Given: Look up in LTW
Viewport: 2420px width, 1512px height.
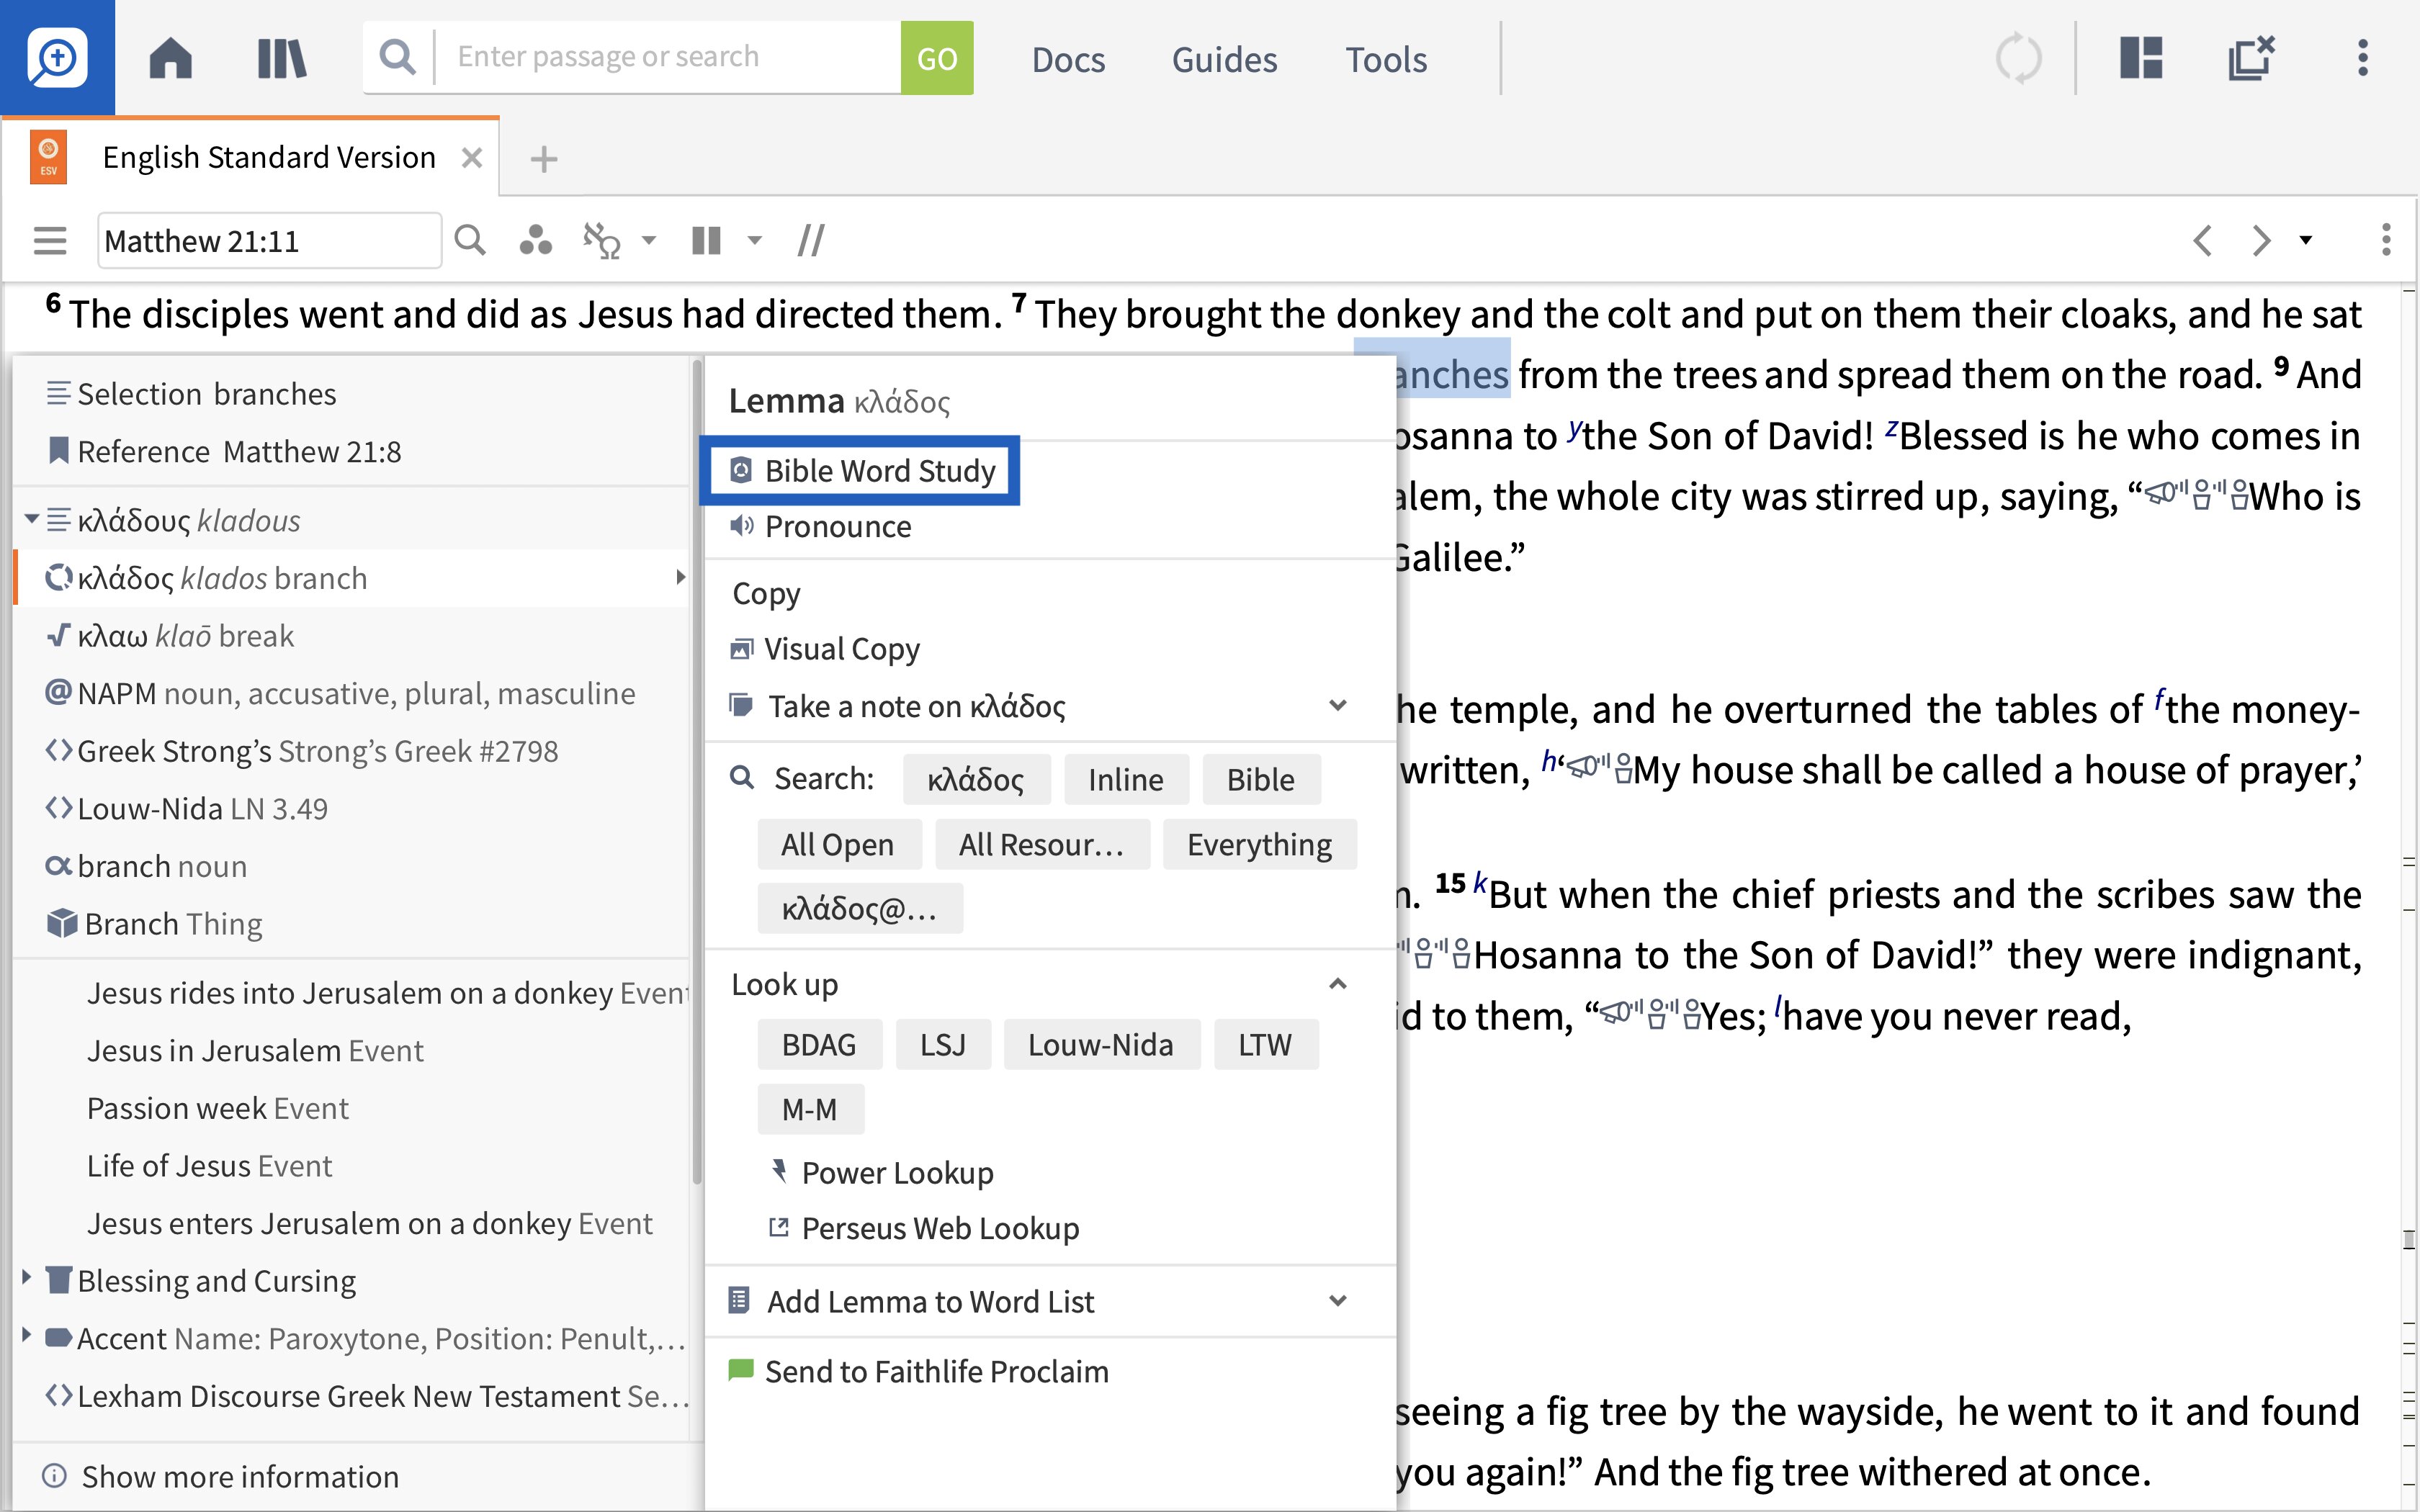Looking at the screenshot, I should click(1265, 1044).
